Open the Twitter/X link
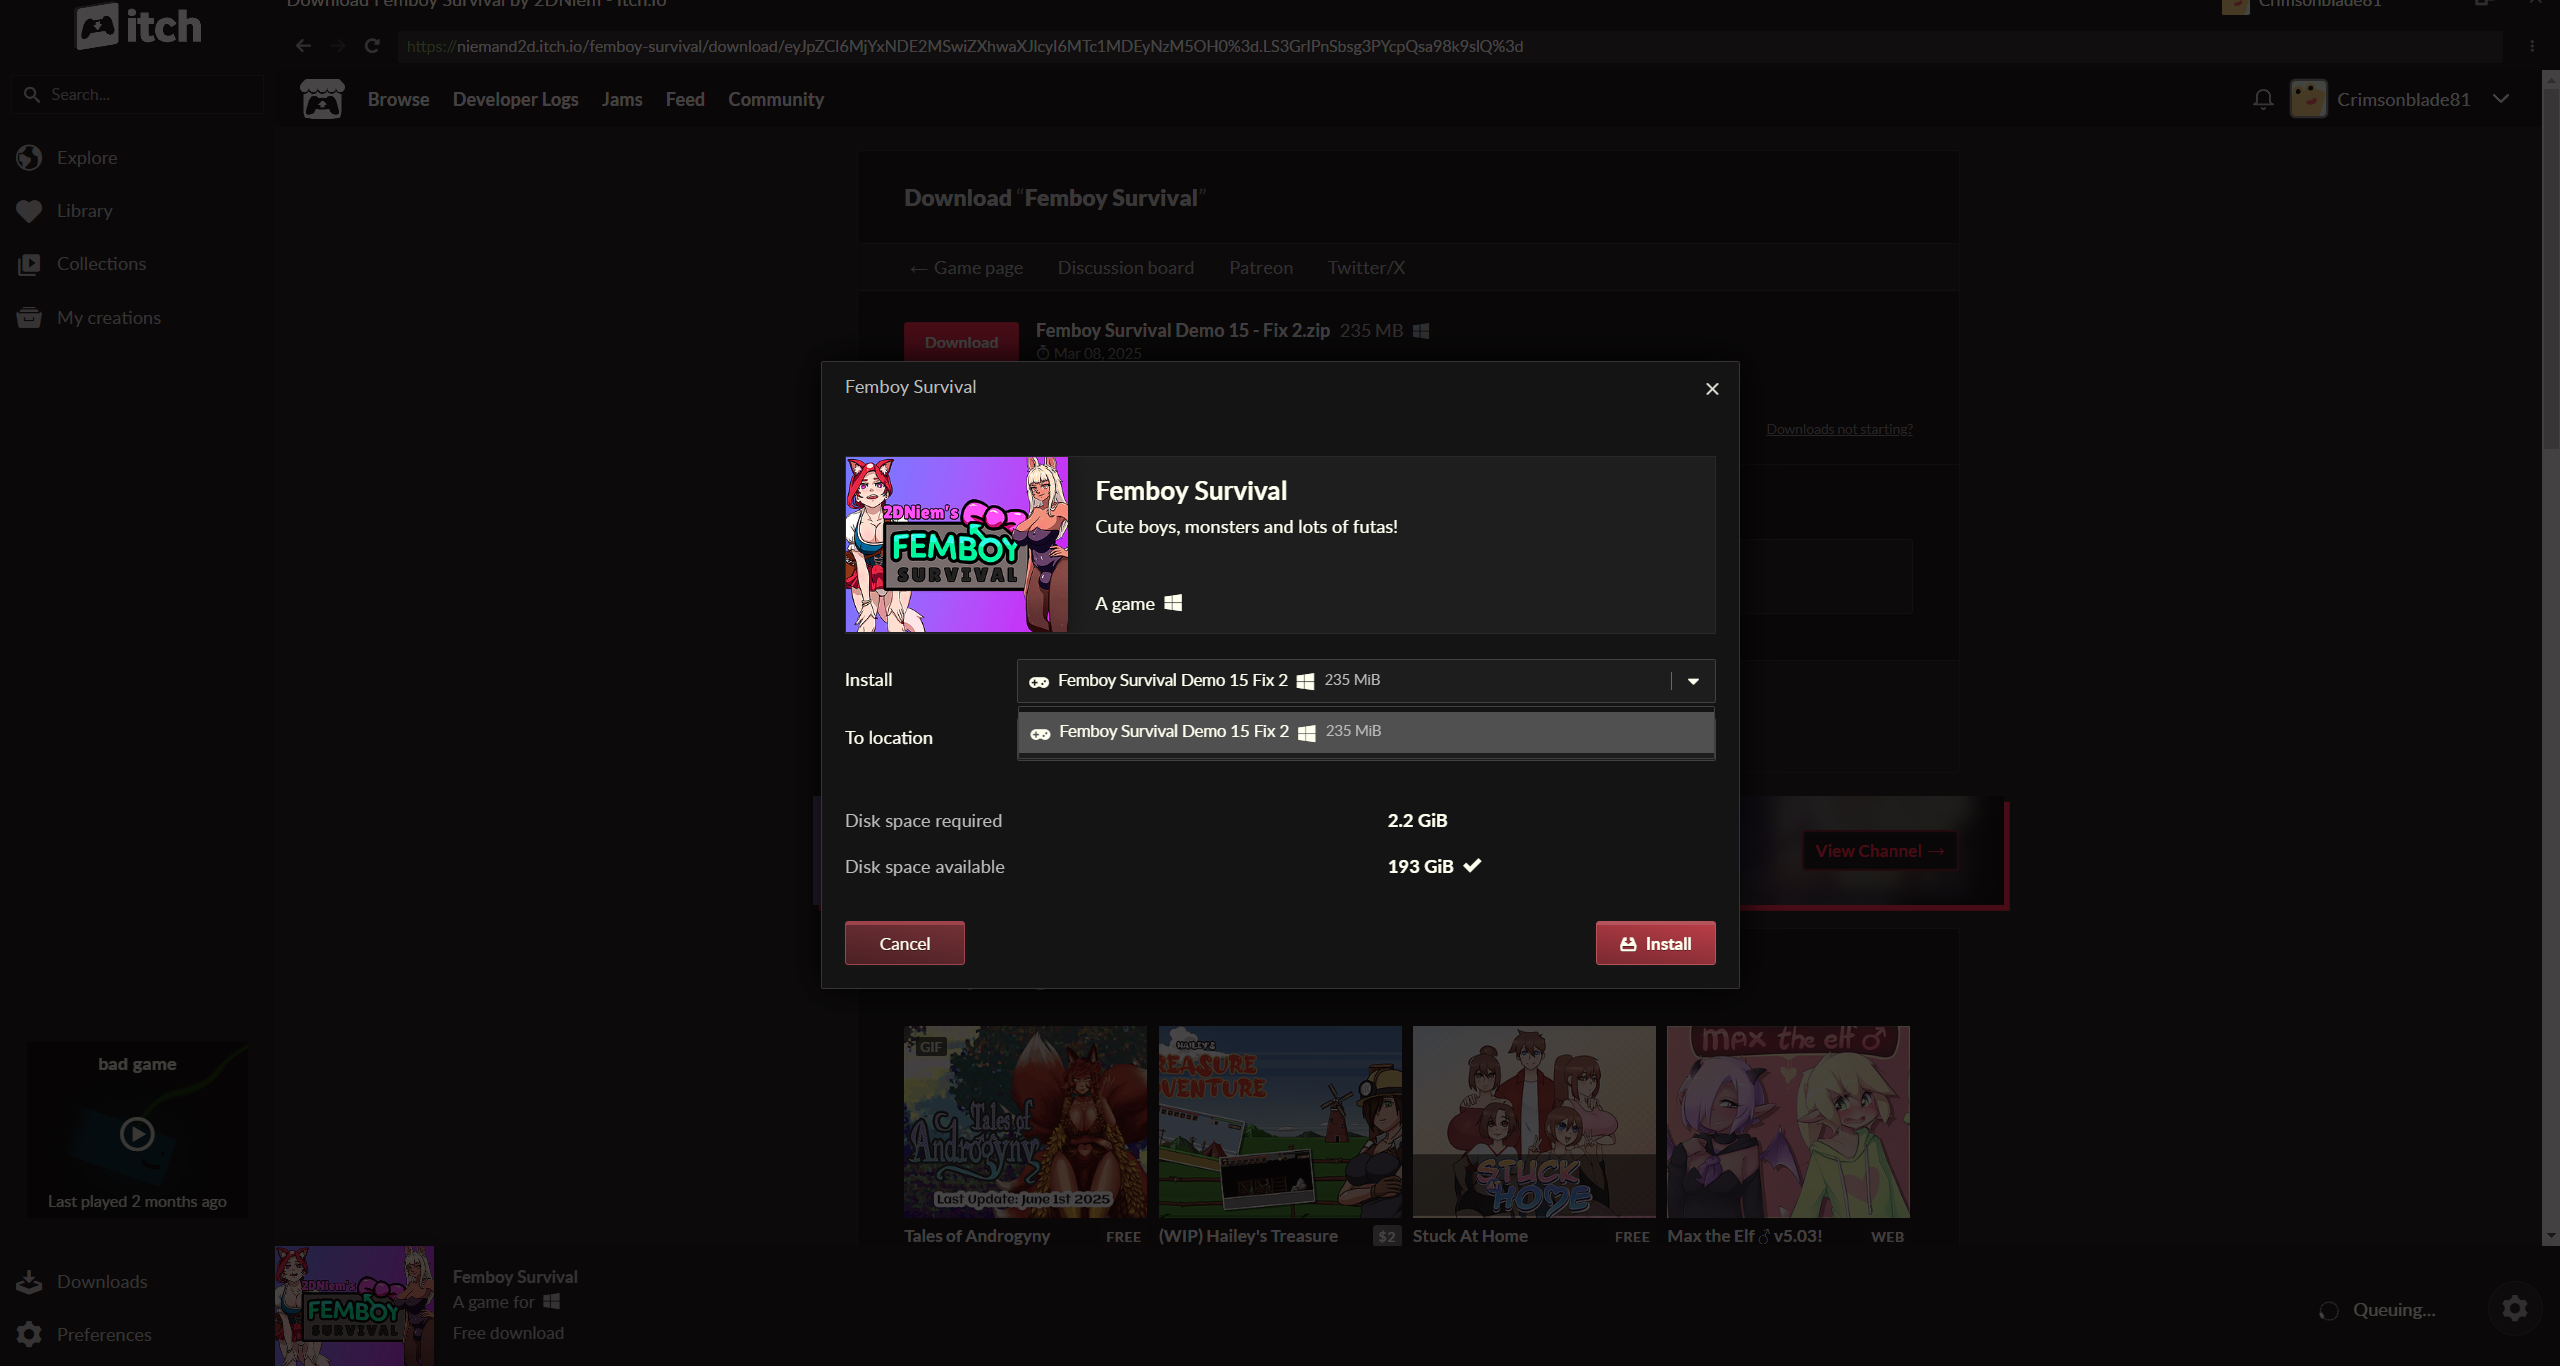The image size is (2560, 1366). (x=1366, y=268)
